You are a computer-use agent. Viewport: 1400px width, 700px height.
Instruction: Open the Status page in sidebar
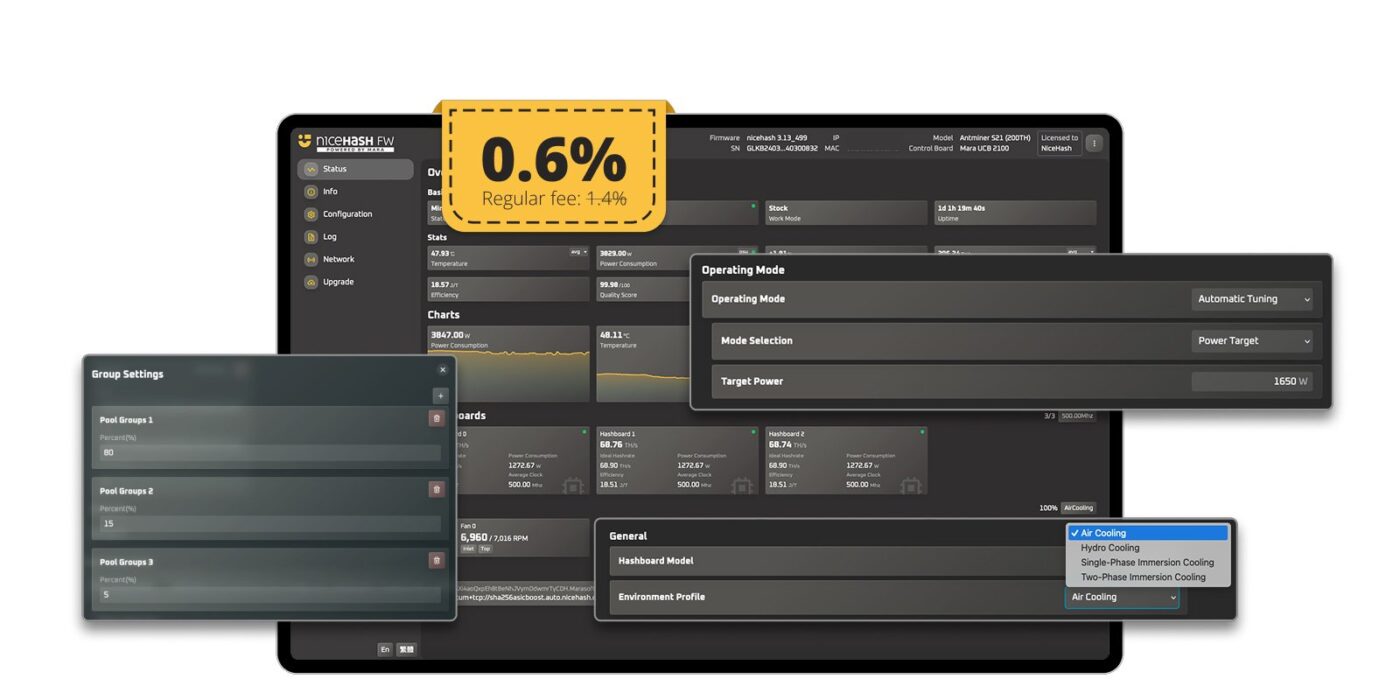pos(355,169)
